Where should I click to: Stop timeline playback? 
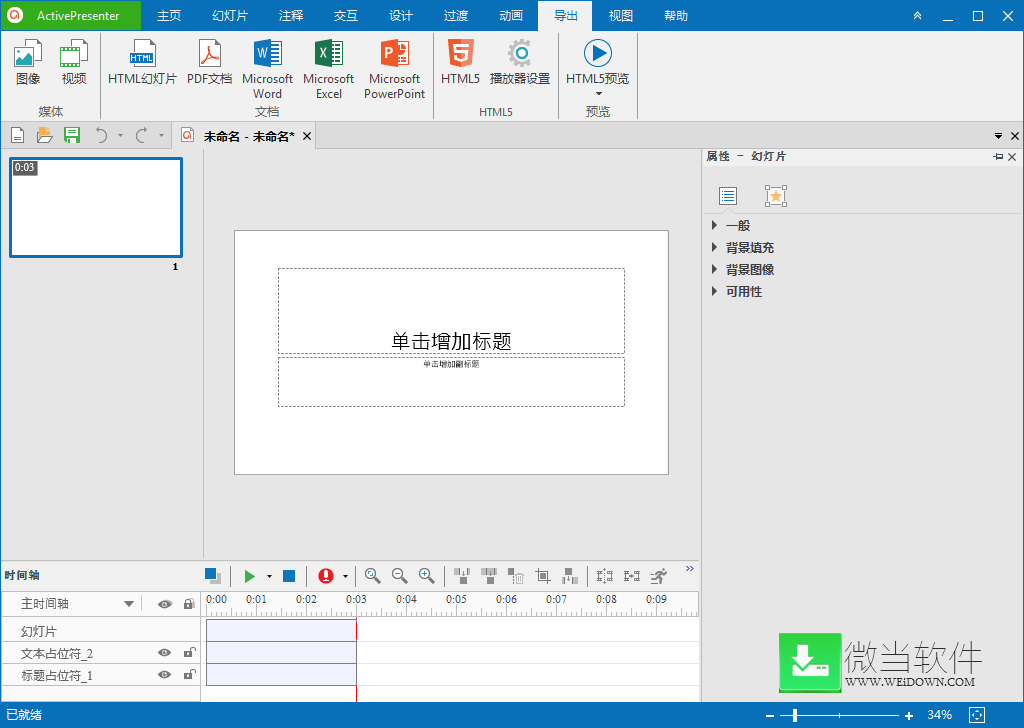pyautogui.click(x=289, y=576)
